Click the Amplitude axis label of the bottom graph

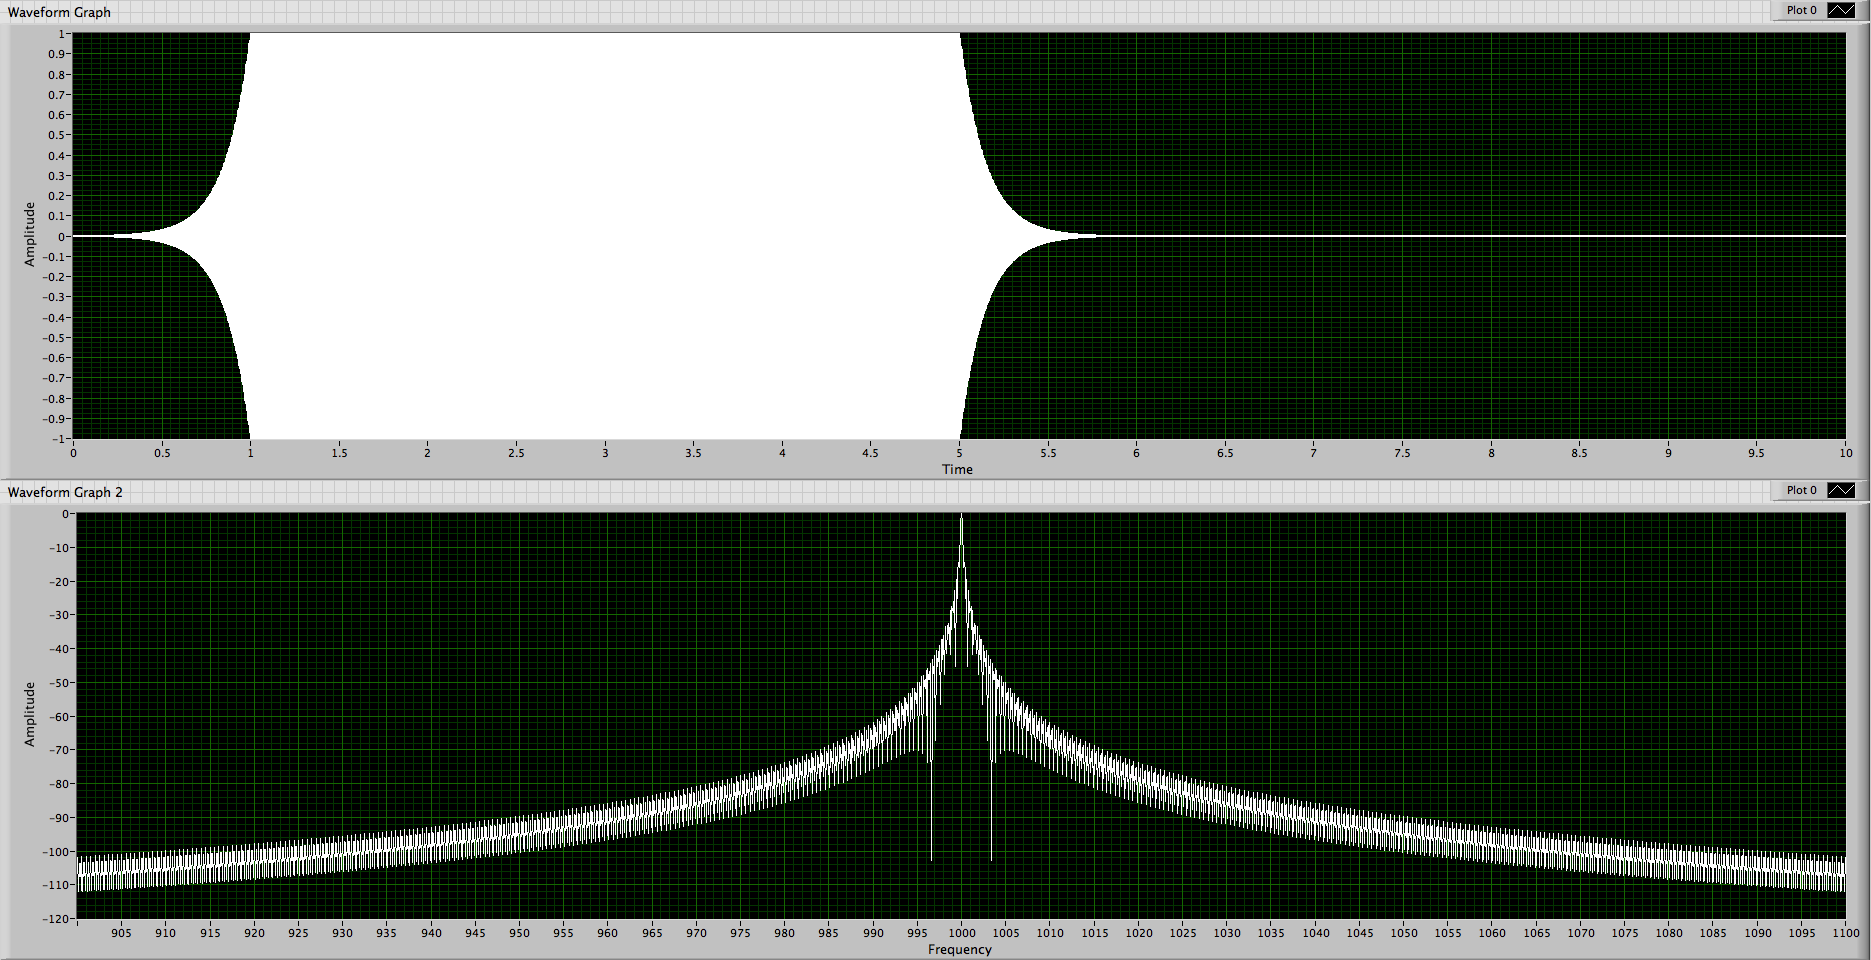29,714
